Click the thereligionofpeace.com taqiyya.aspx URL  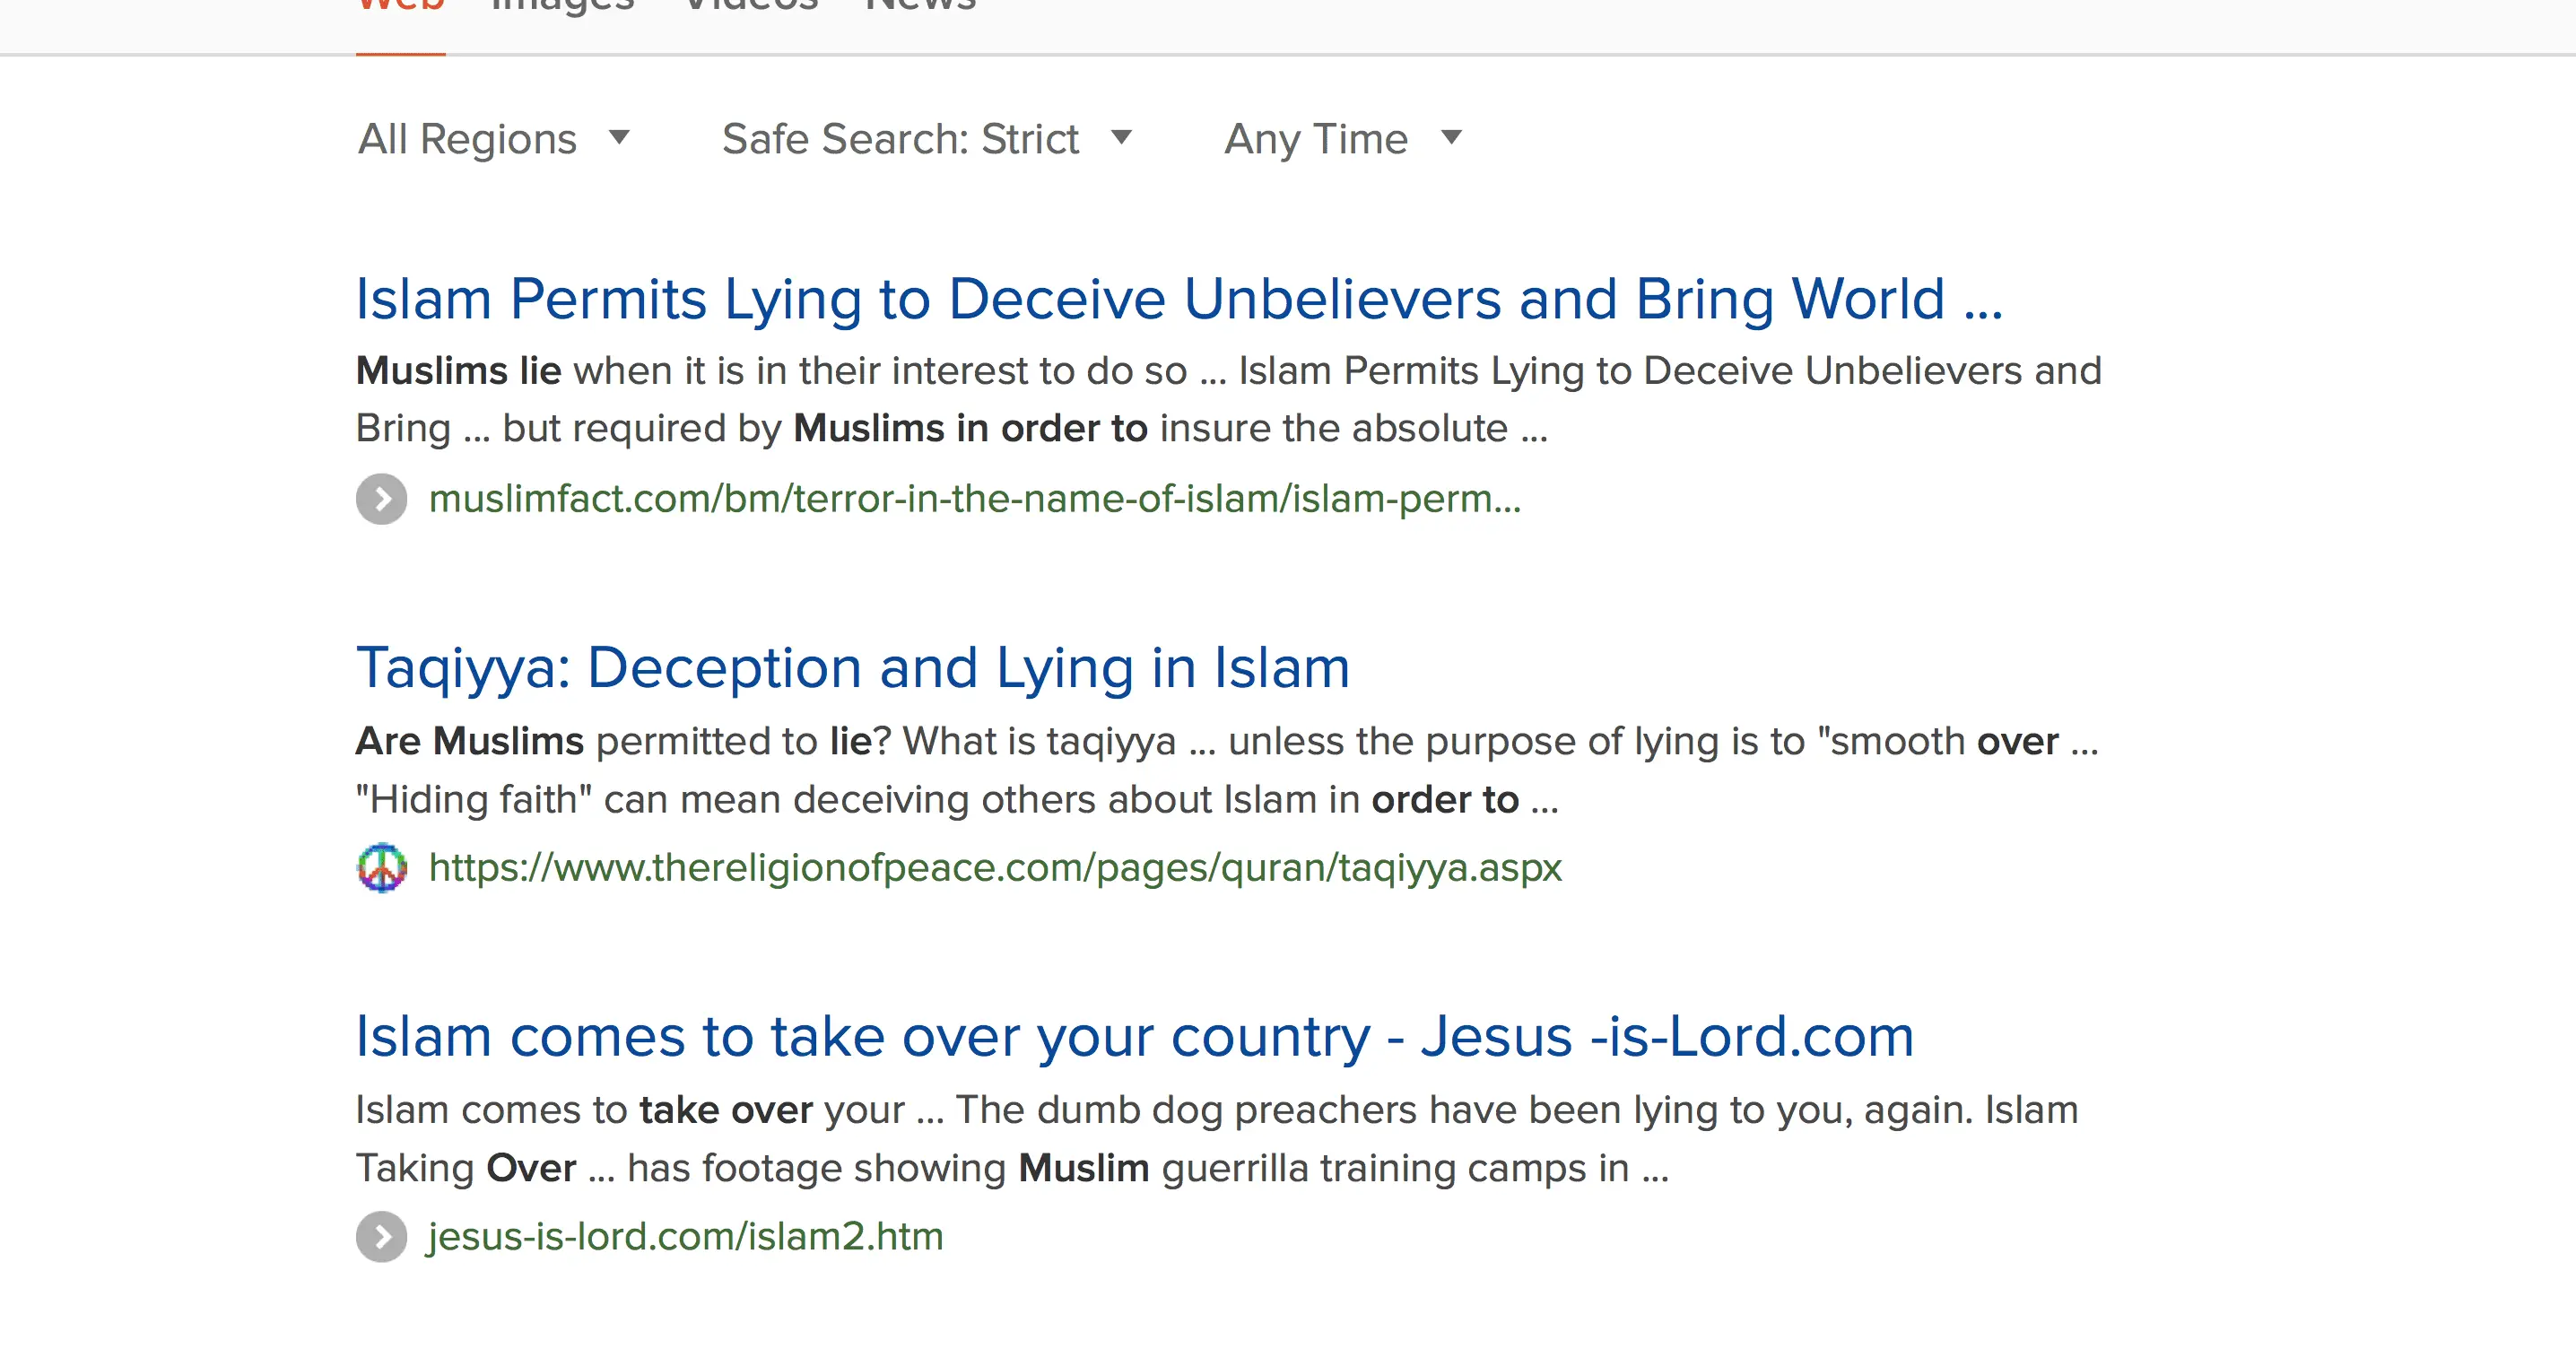(994, 868)
